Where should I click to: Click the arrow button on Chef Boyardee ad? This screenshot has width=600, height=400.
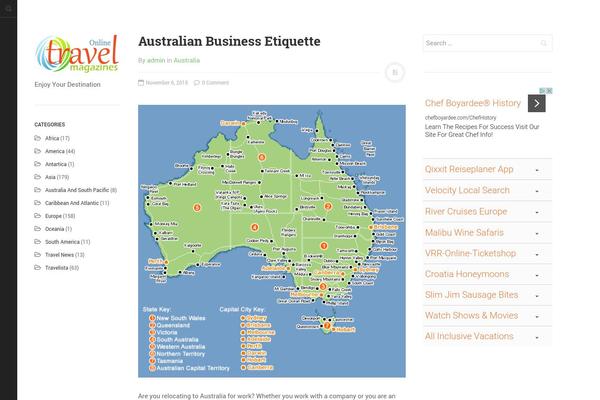(537, 103)
